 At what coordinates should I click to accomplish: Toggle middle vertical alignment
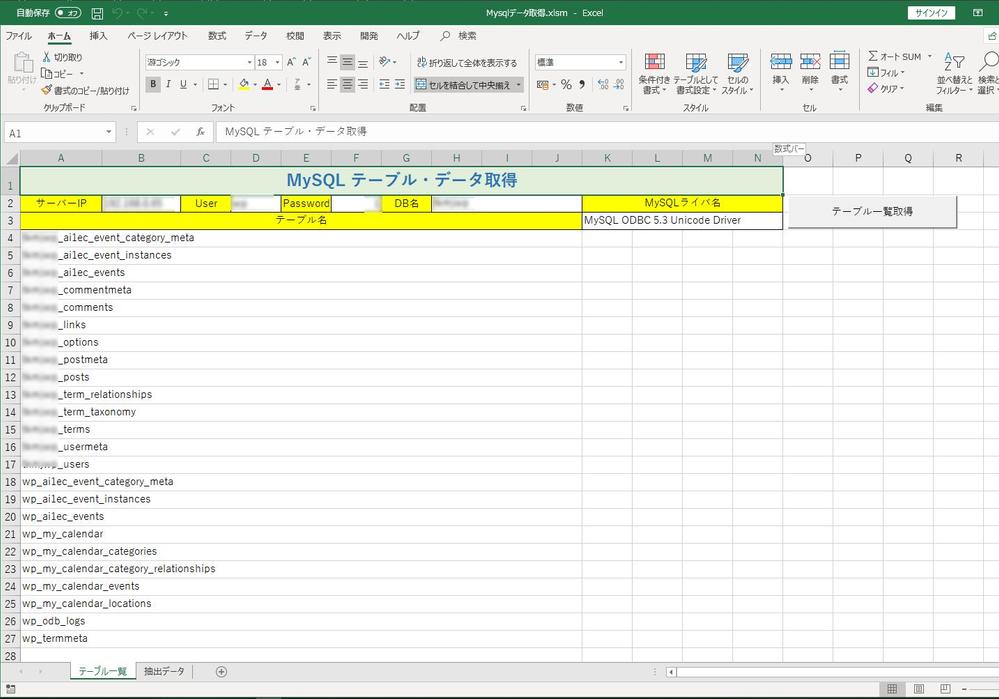pos(347,62)
